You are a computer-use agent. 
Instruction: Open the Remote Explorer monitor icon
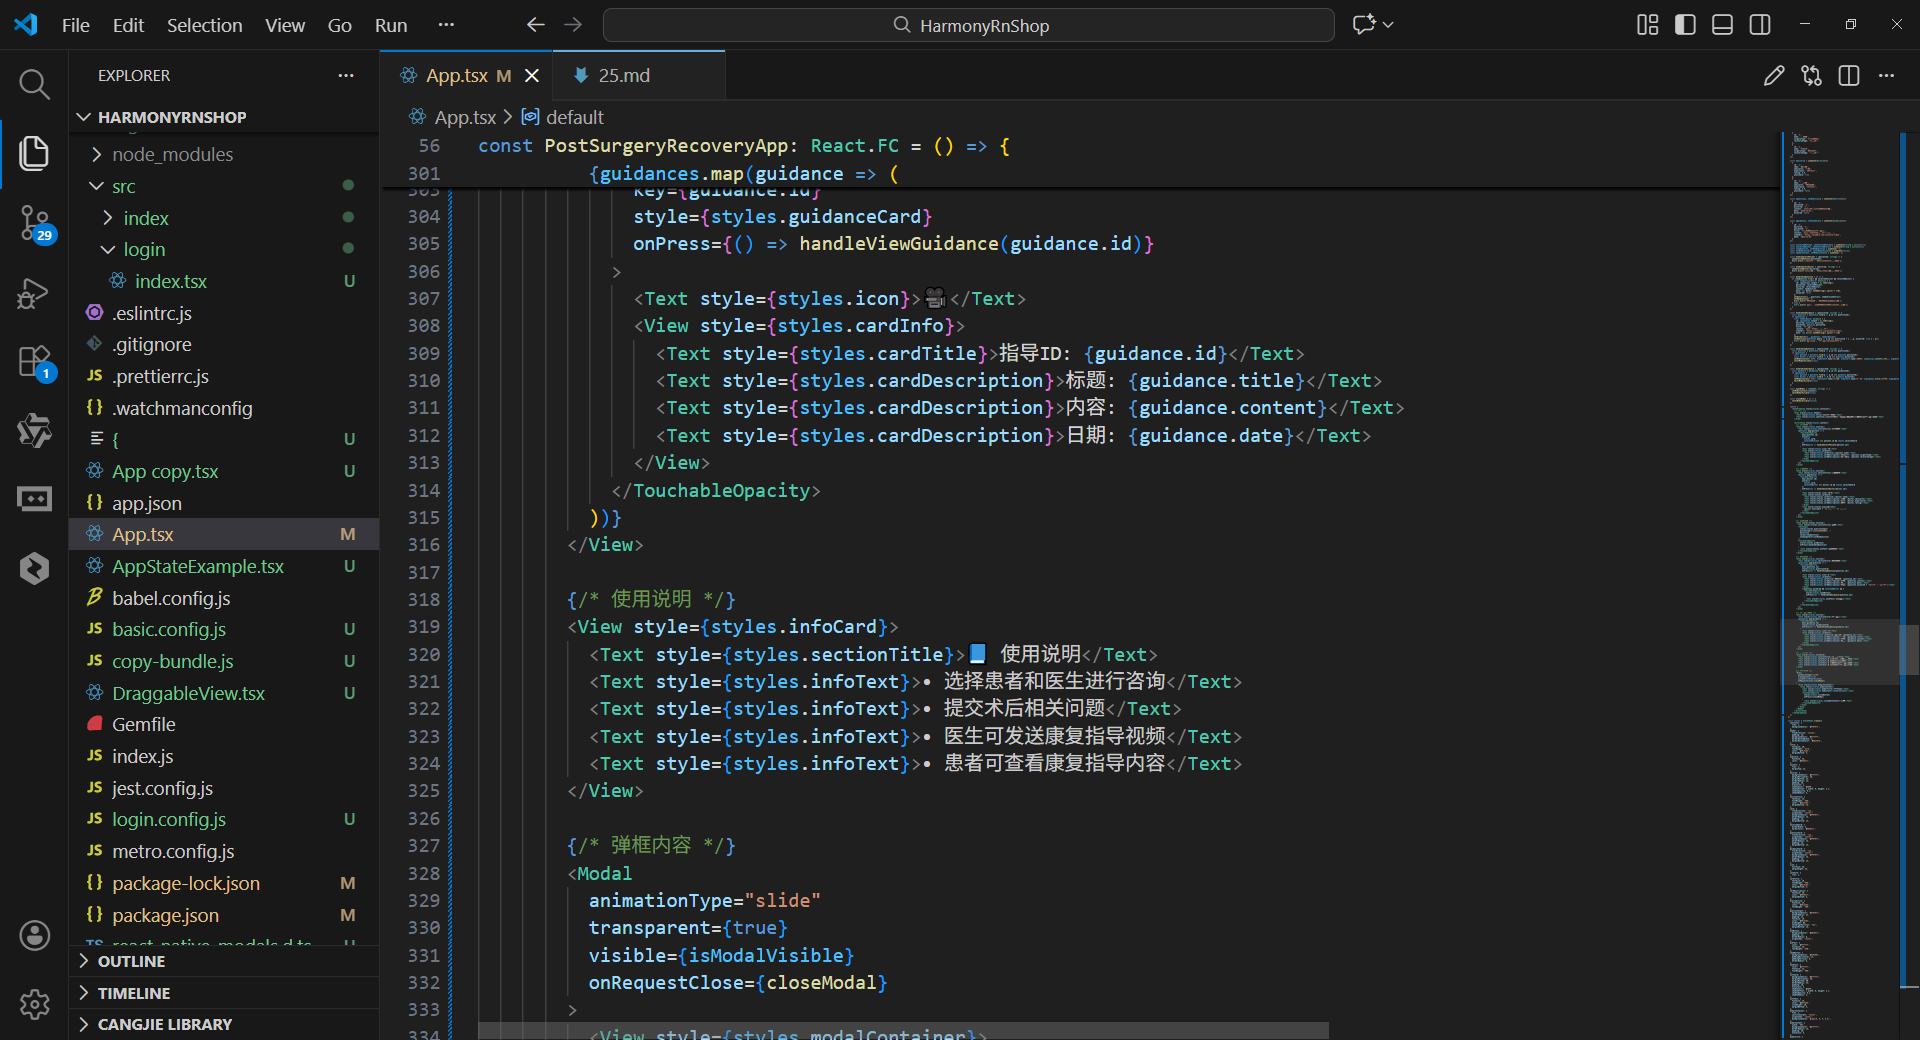(34, 498)
